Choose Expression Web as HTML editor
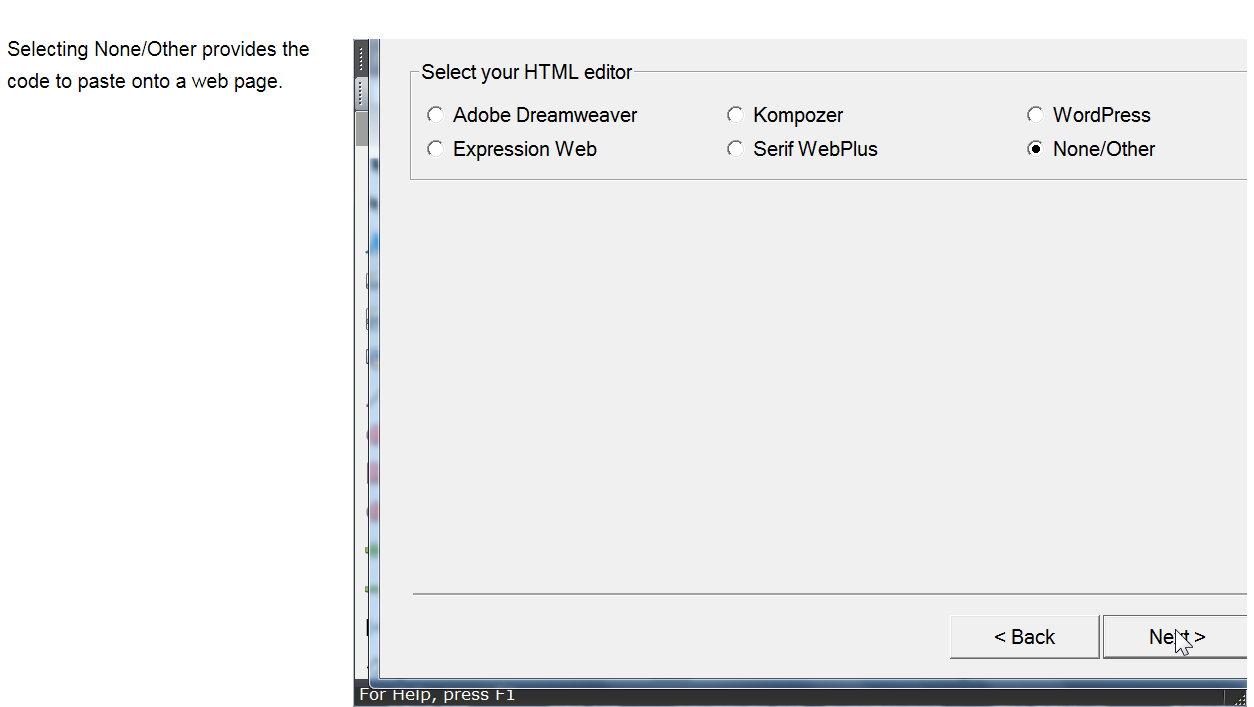The width and height of the screenshot is (1254, 707). coord(435,149)
